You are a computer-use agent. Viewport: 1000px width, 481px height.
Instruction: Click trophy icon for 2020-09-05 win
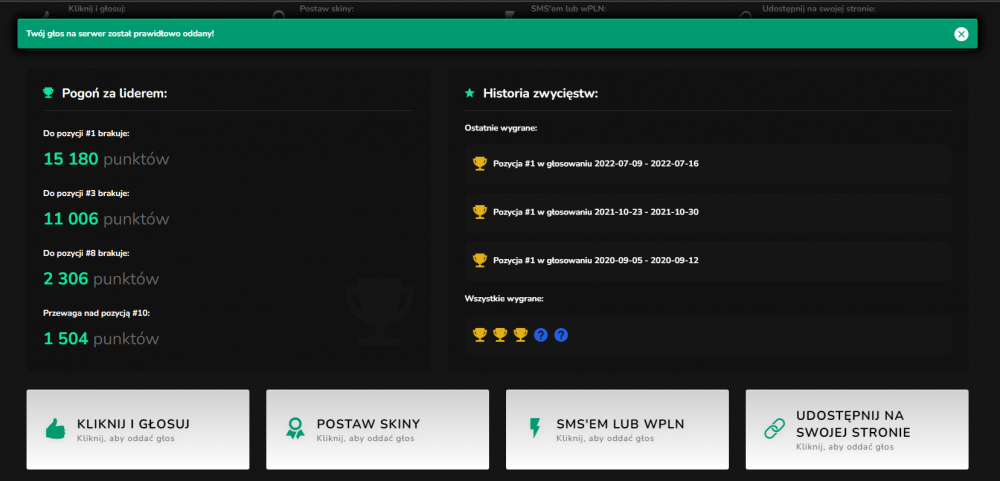[x=480, y=260]
